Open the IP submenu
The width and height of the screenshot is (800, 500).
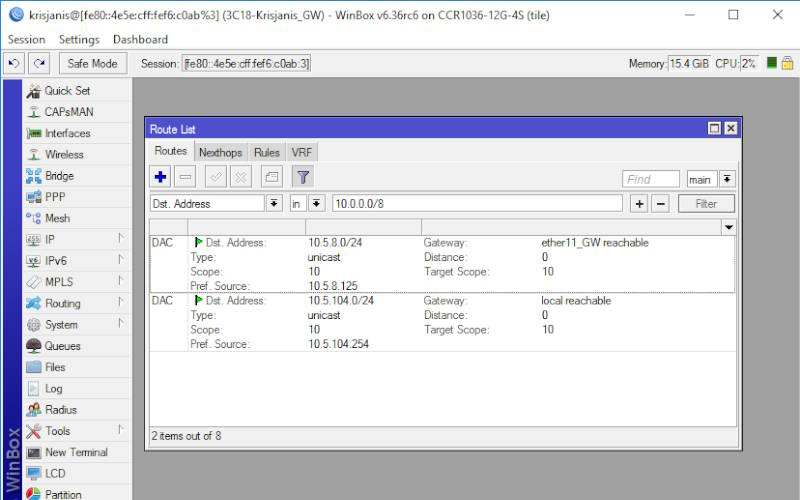pos(78,240)
